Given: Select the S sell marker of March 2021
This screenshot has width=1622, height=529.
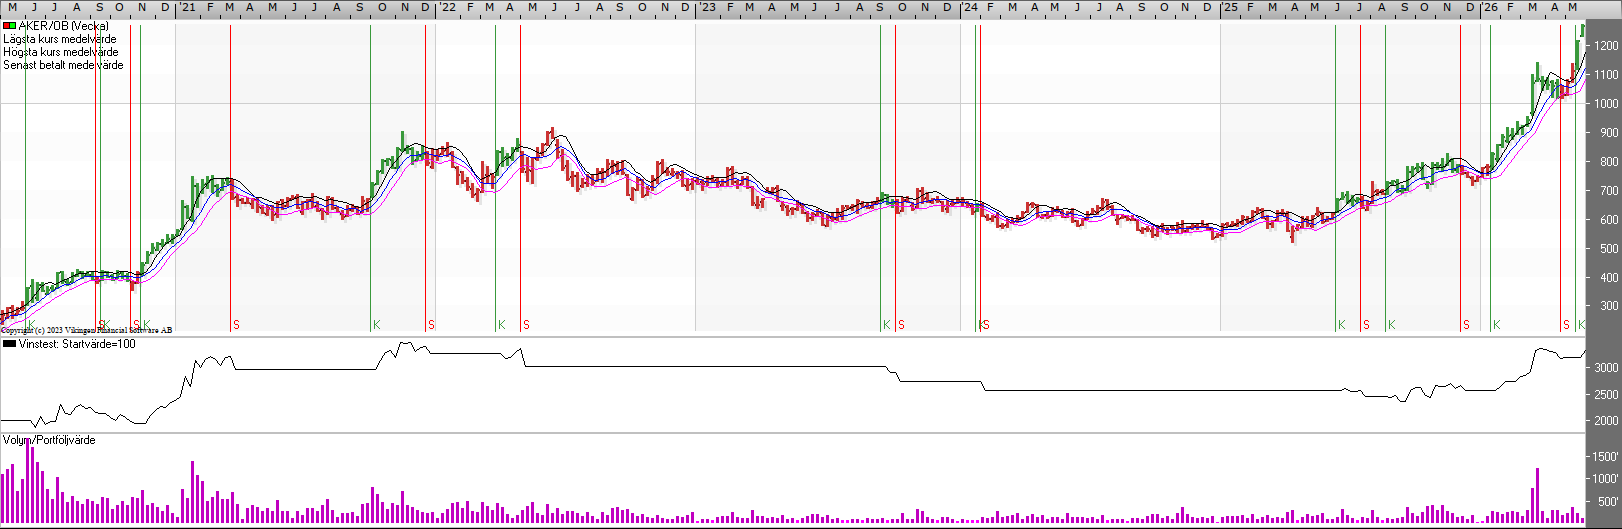Looking at the screenshot, I should (x=236, y=325).
